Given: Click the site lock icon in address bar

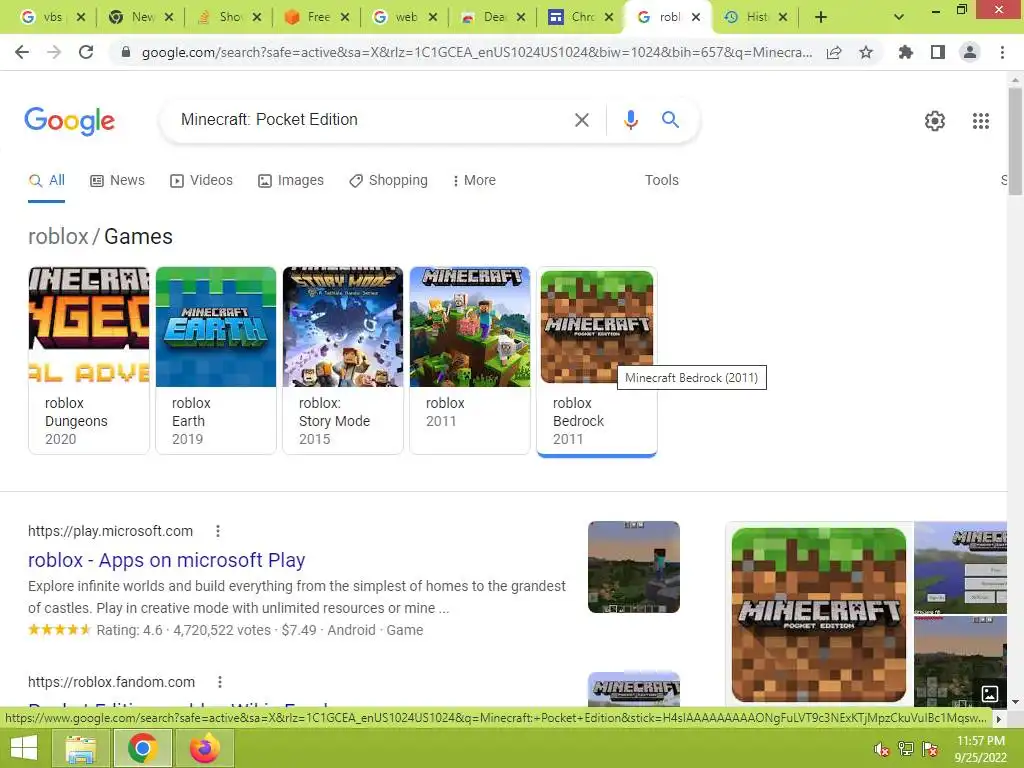Looking at the screenshot, I should pos(126,52).
